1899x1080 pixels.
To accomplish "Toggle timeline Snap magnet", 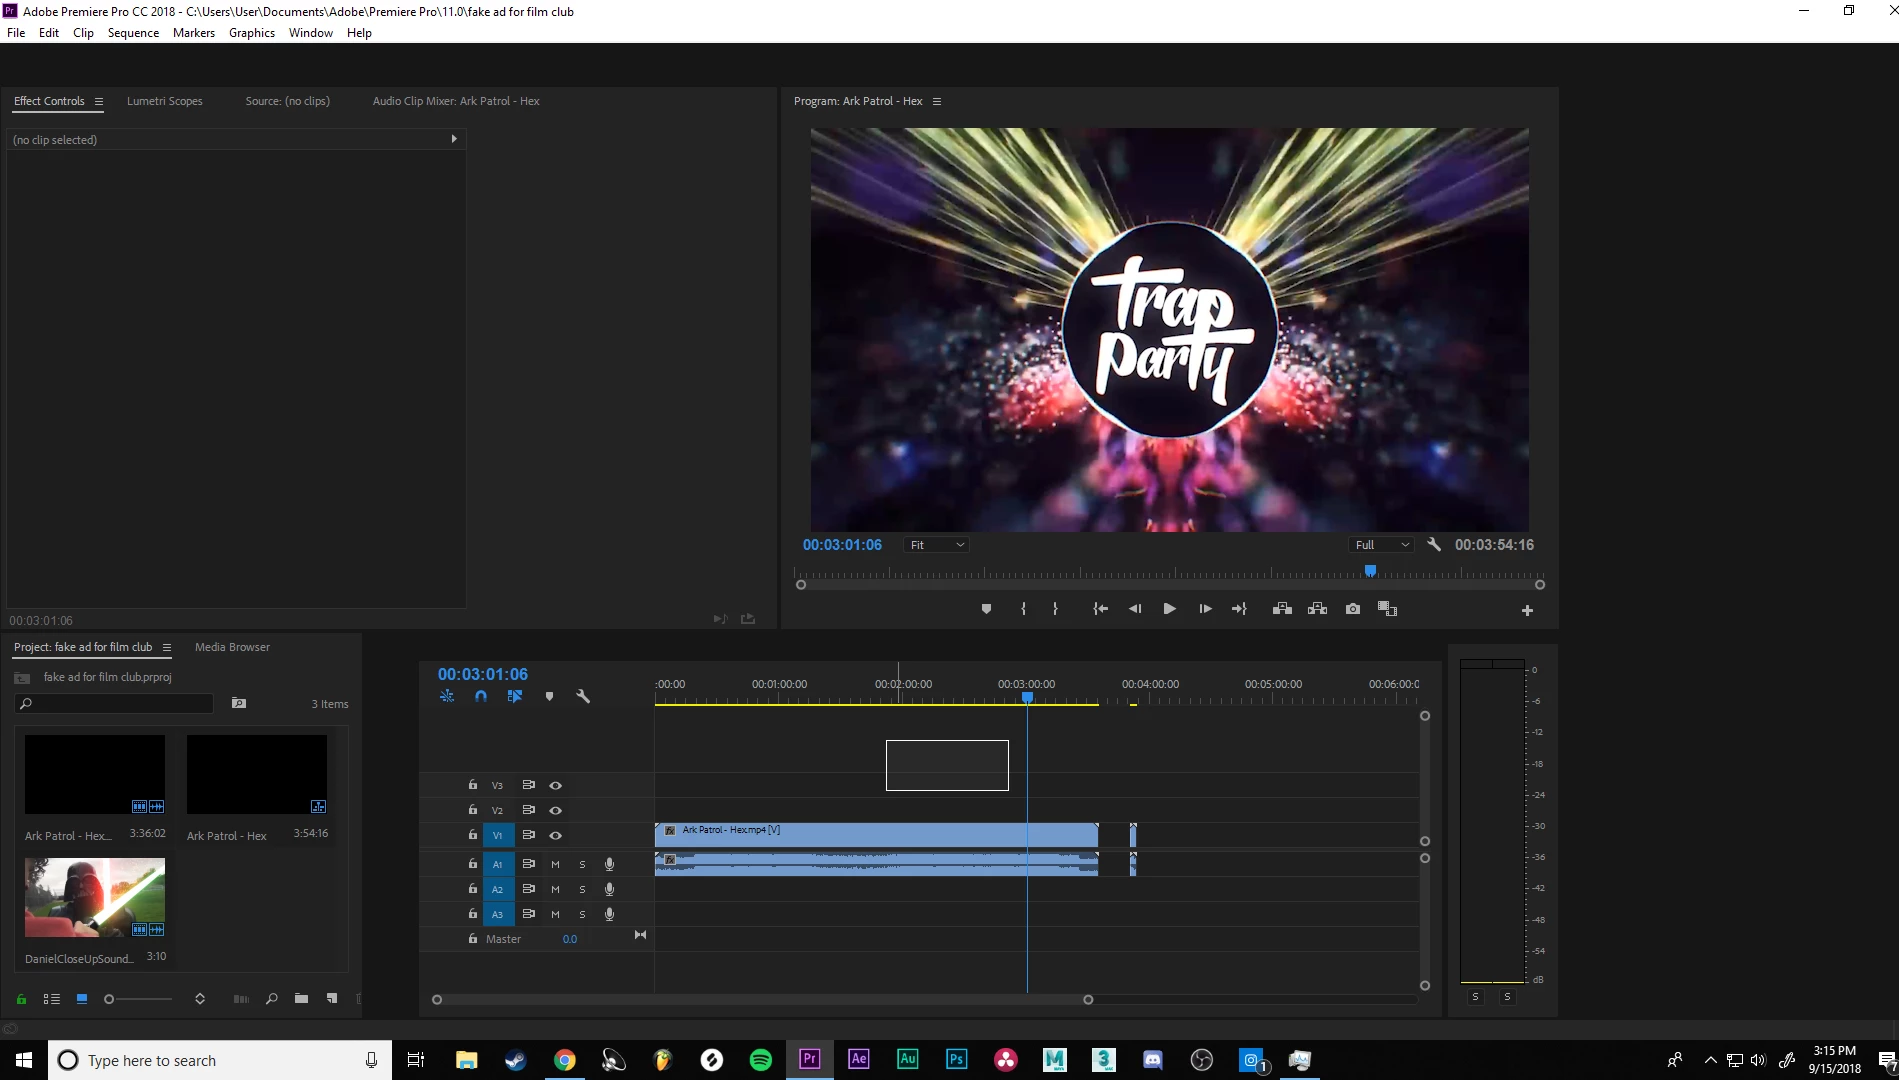I will [481, 696].
